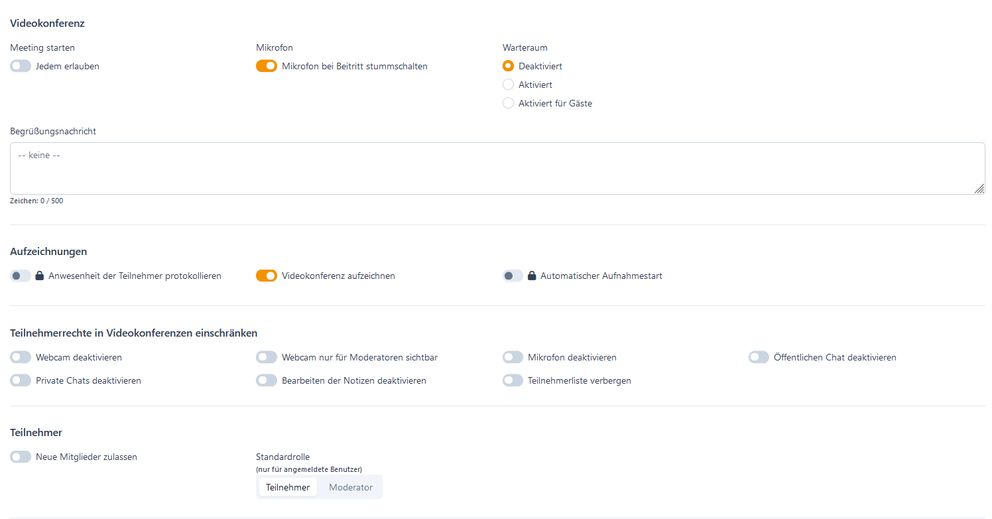Toggle the 'Automatischer Aufnahmestart' switch
Viewport: 992px width, 519px height.
512,276
